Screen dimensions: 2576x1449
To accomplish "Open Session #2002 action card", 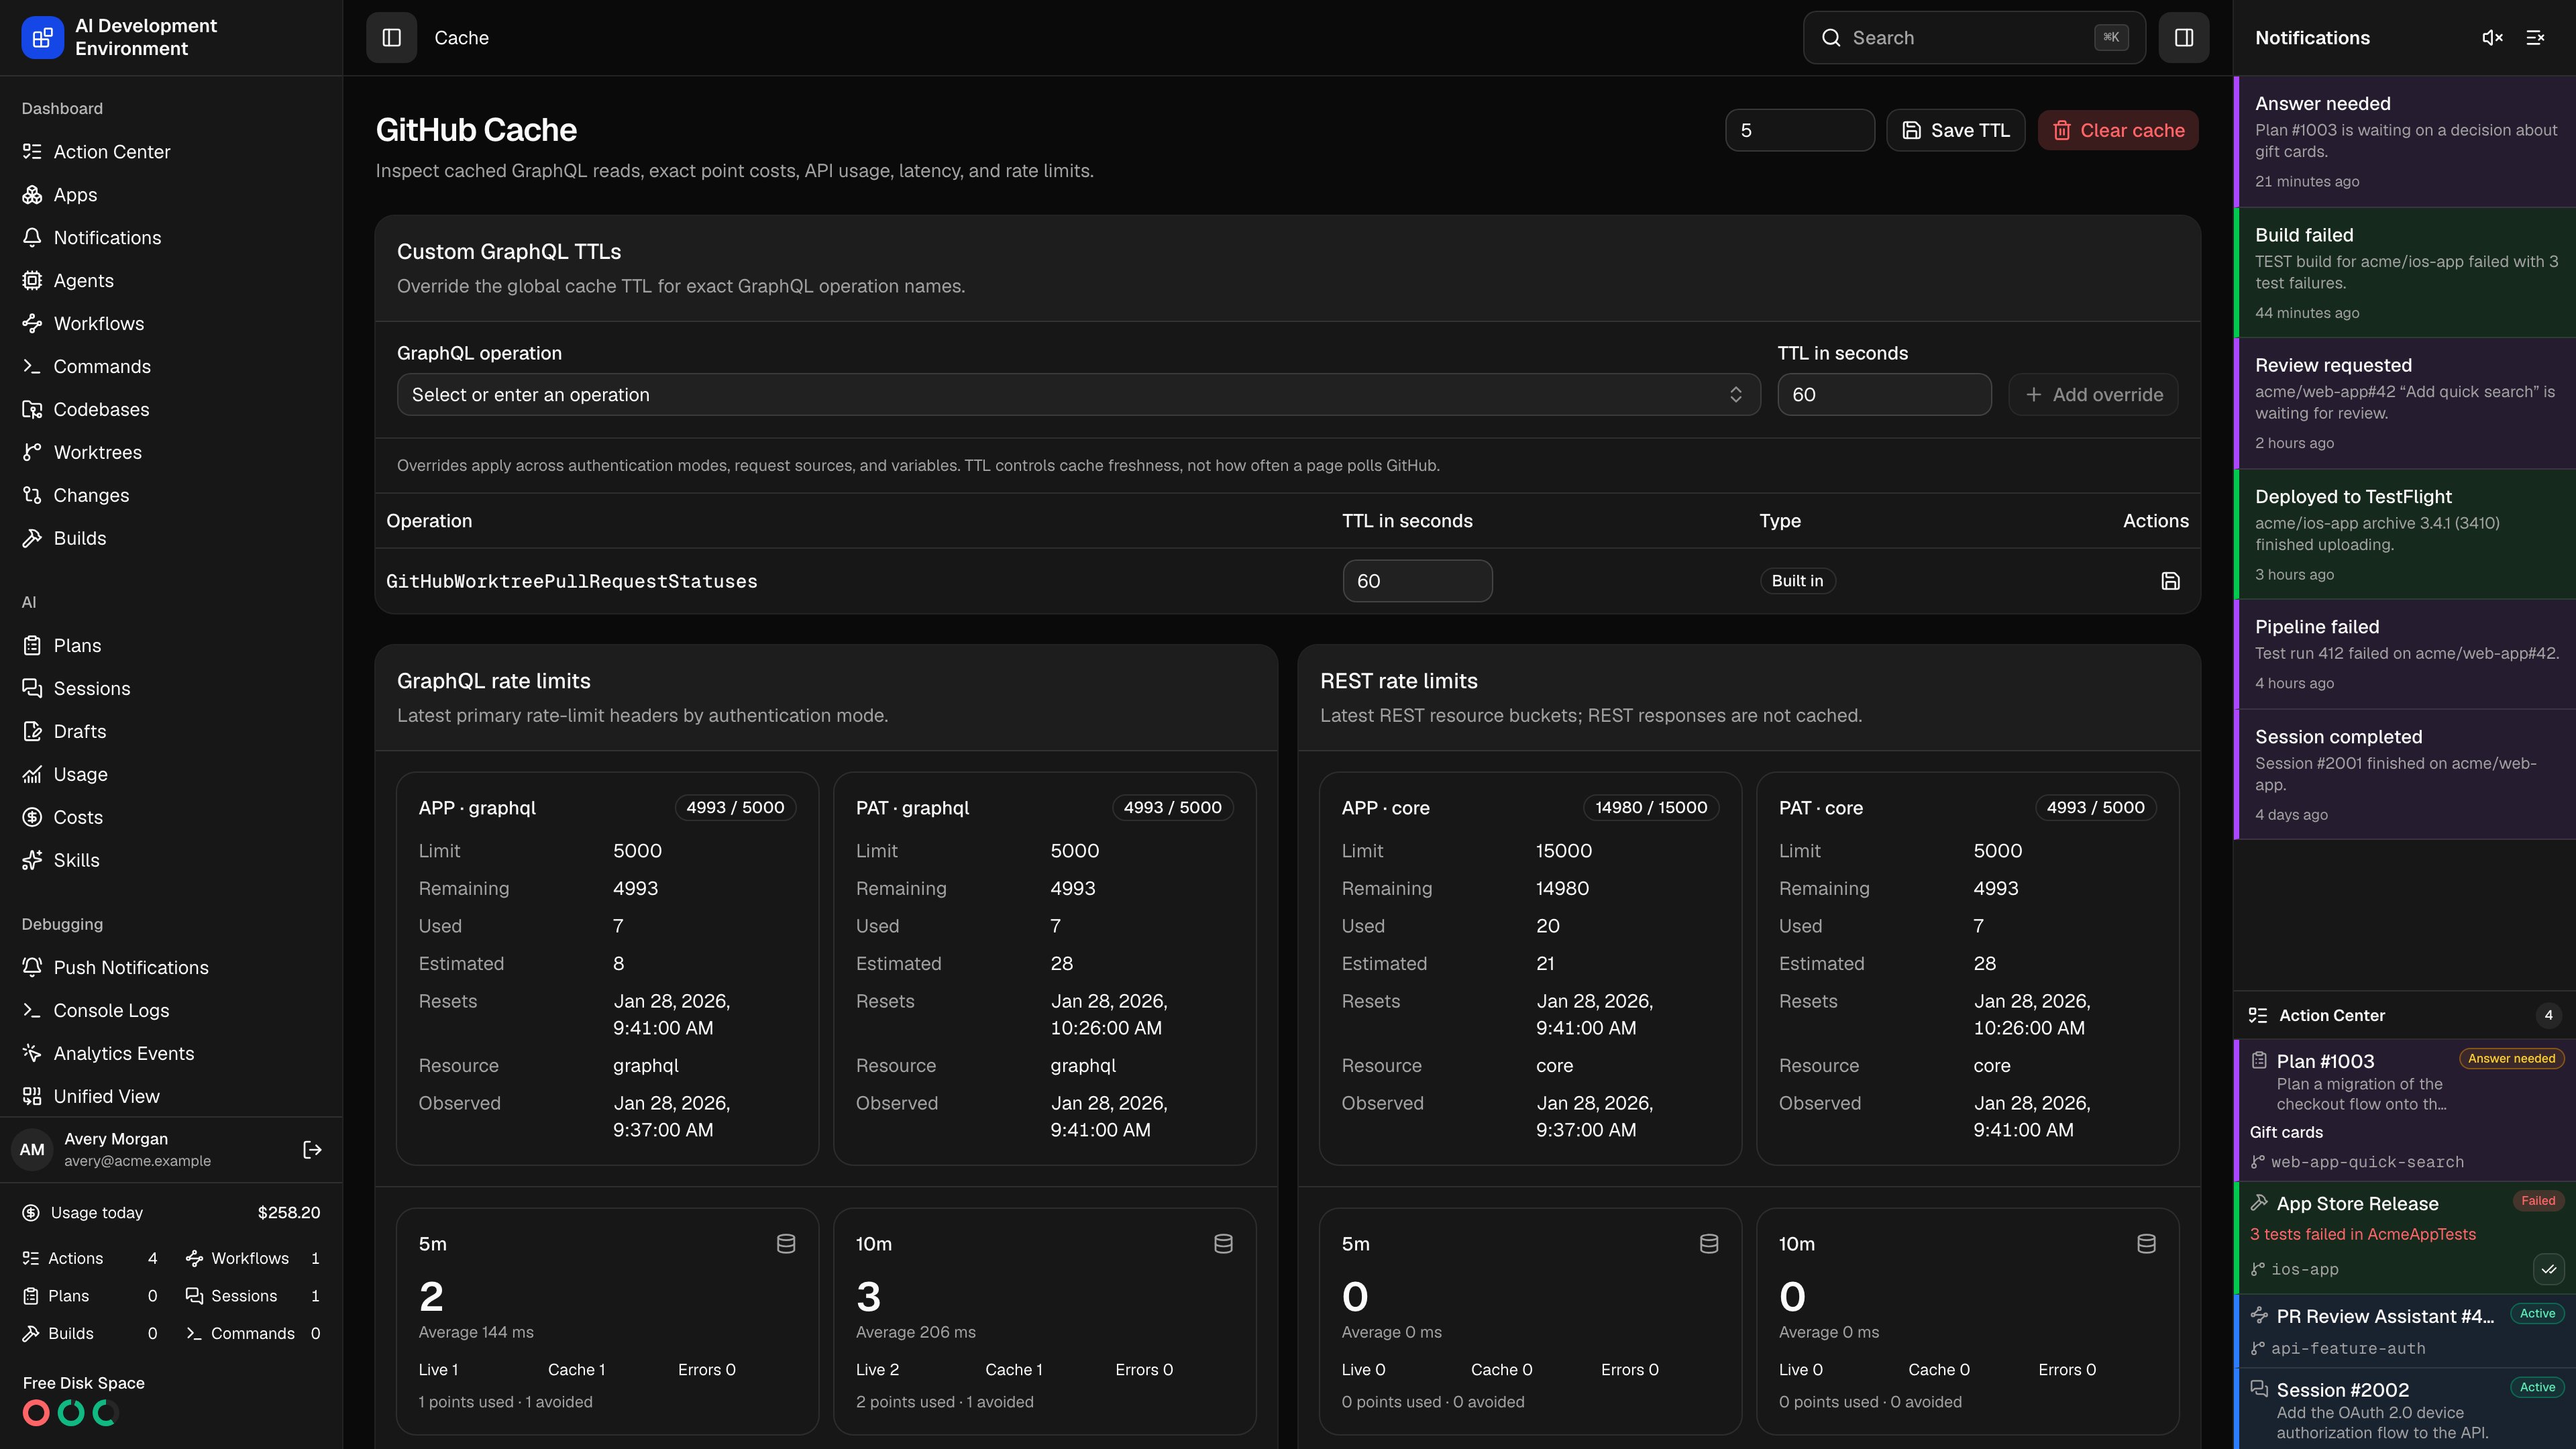I will (2405, 1409).
